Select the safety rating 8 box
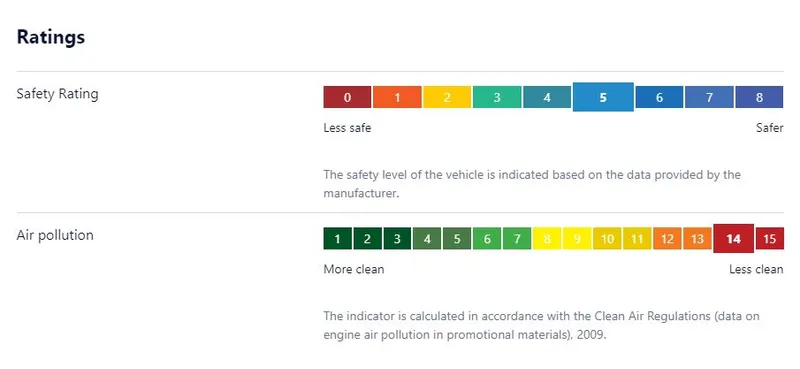This screenshot has height=369, width=800. [x=759, y=97]
